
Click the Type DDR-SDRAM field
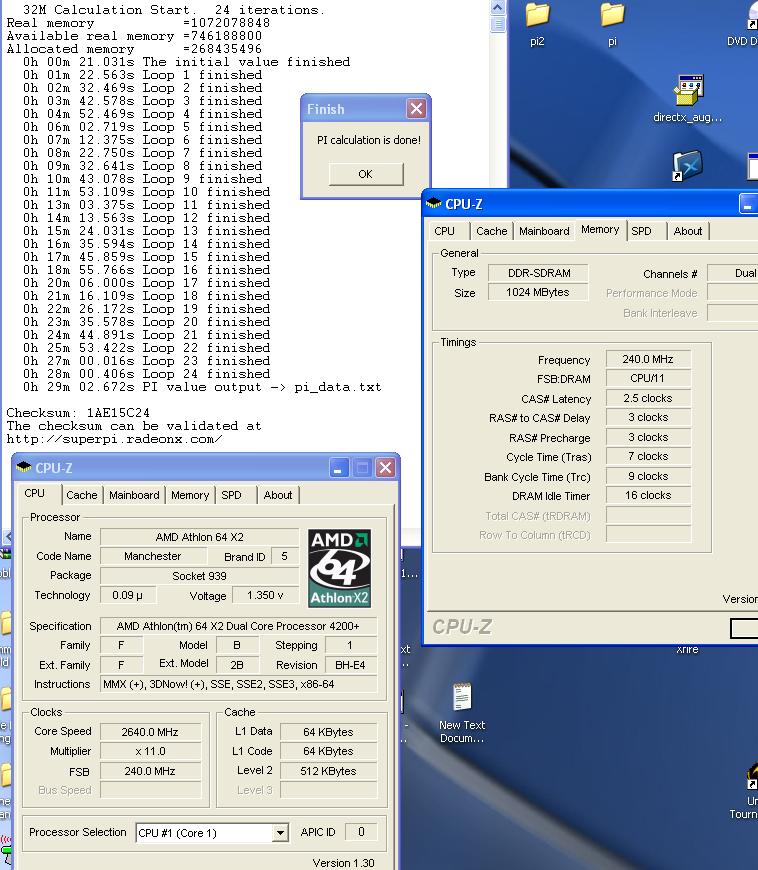tap(538, 273)
